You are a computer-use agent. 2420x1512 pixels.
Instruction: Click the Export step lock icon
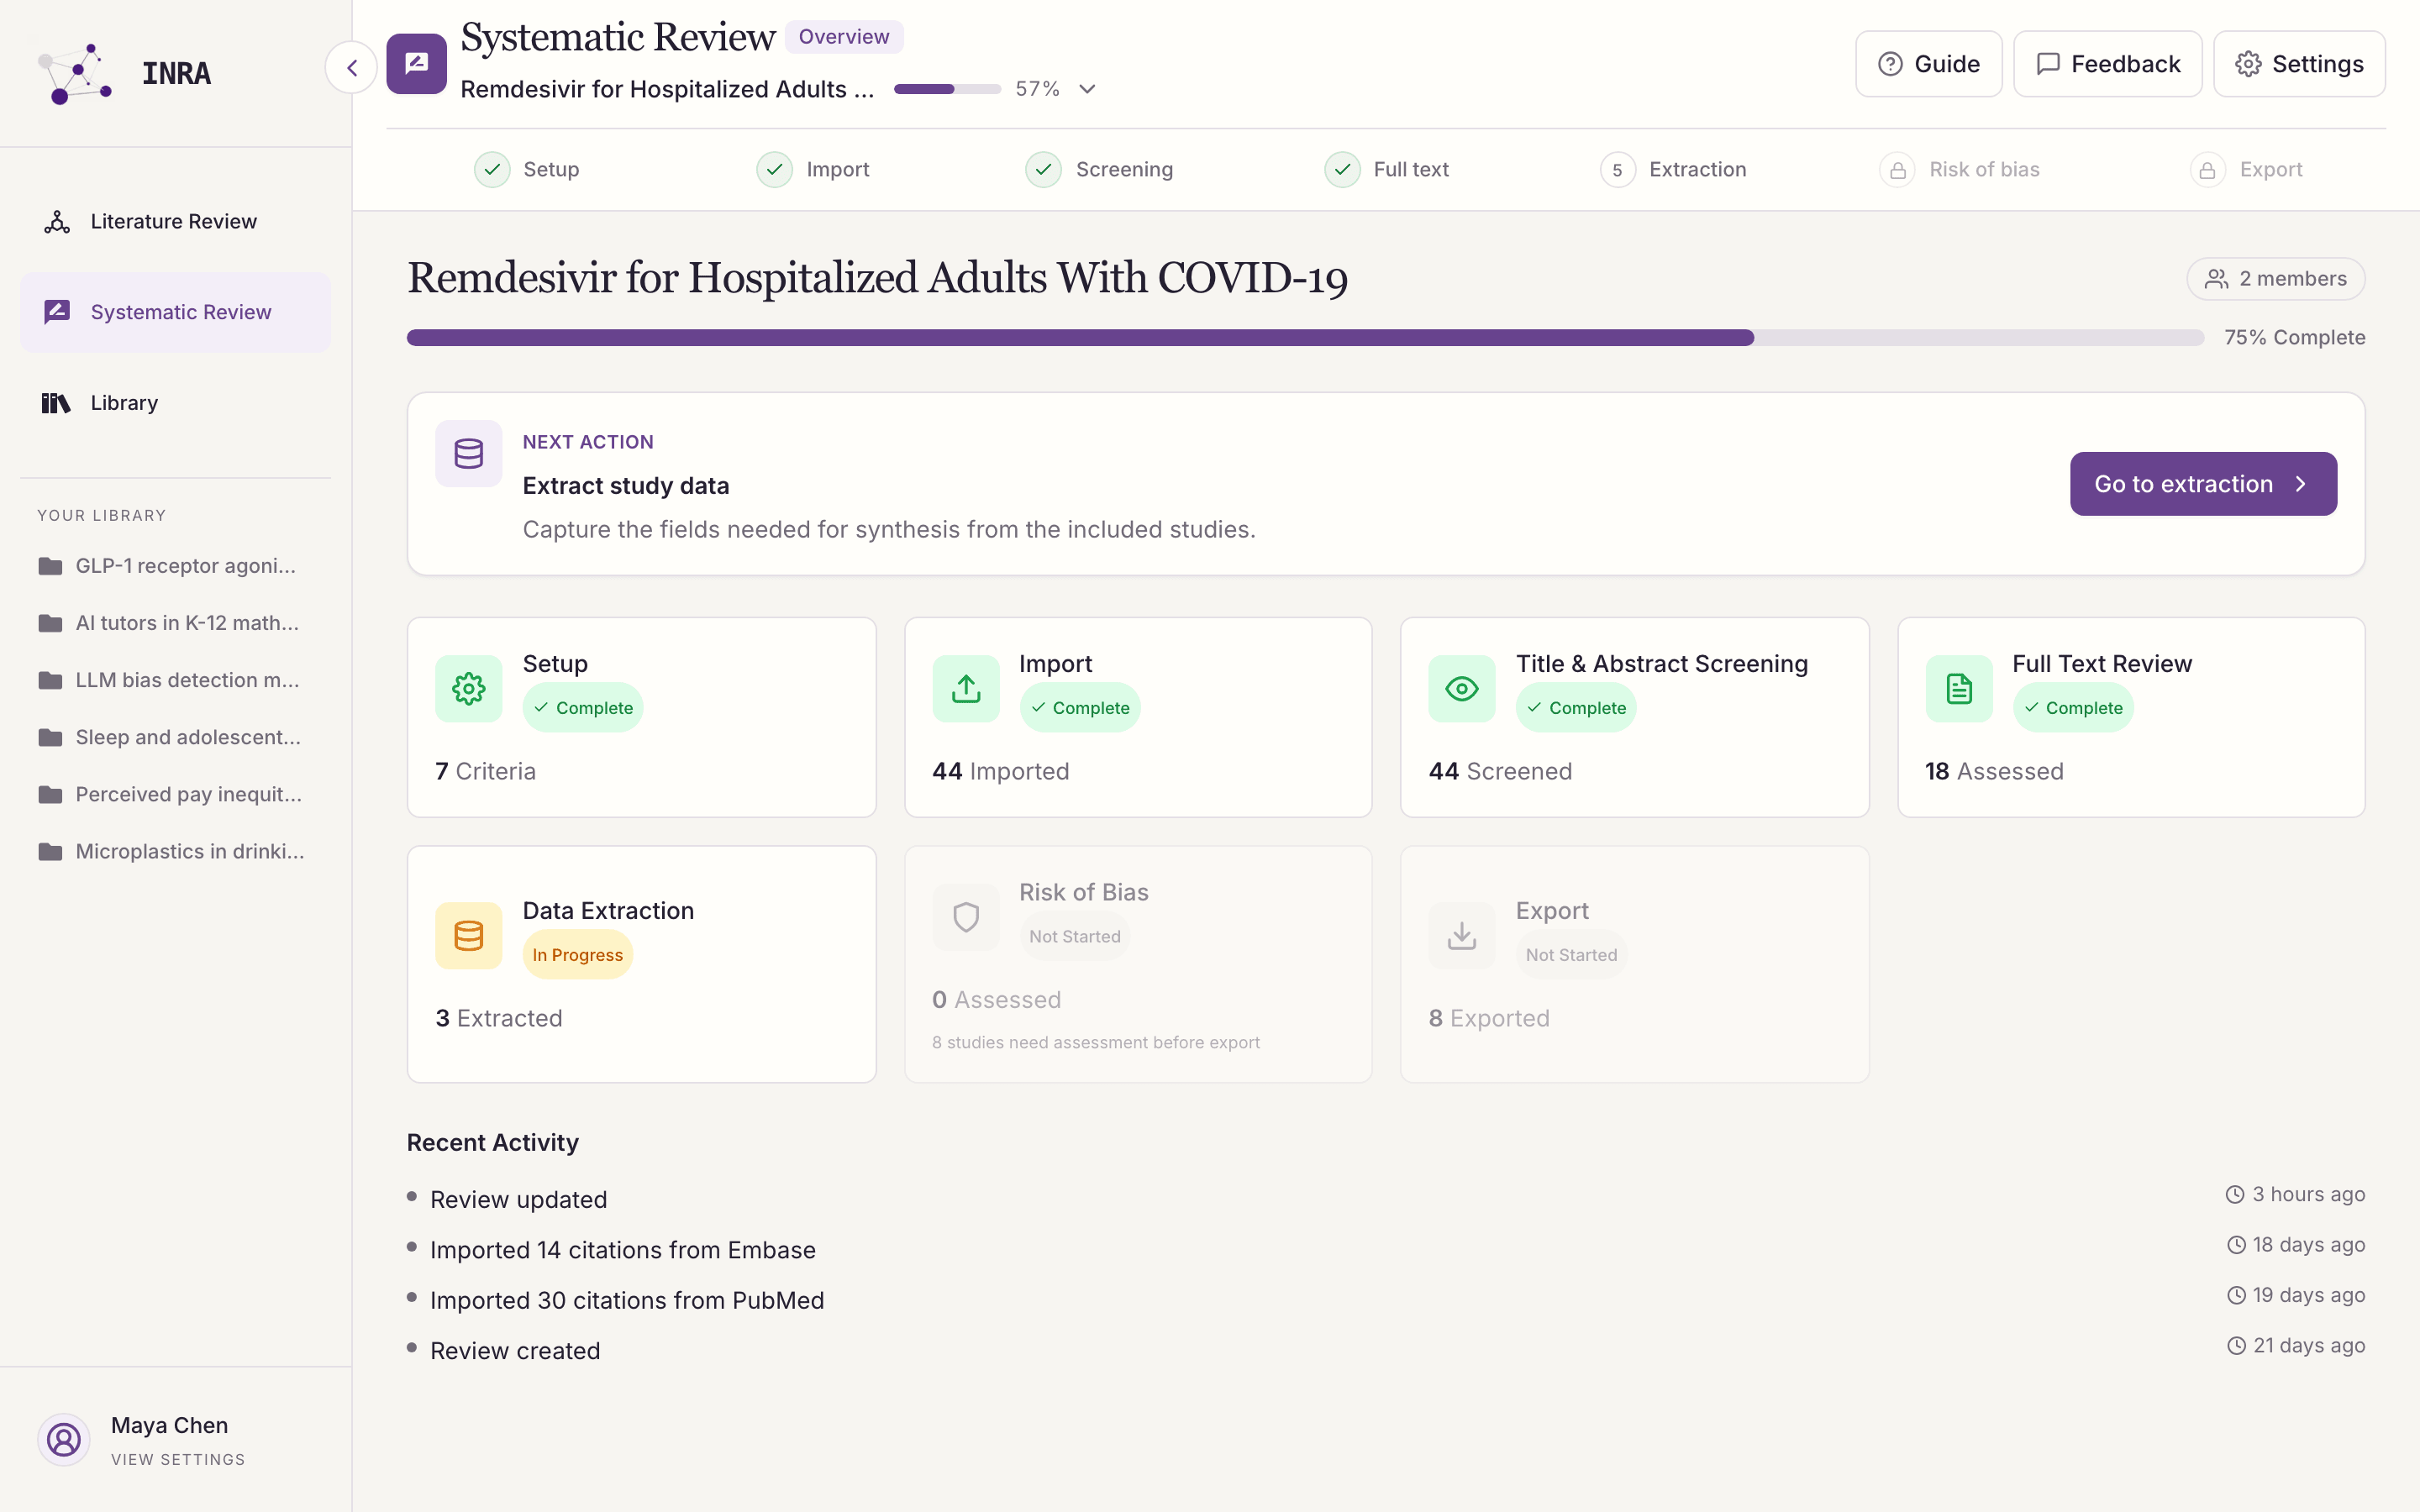click(x=2207, y=170)
